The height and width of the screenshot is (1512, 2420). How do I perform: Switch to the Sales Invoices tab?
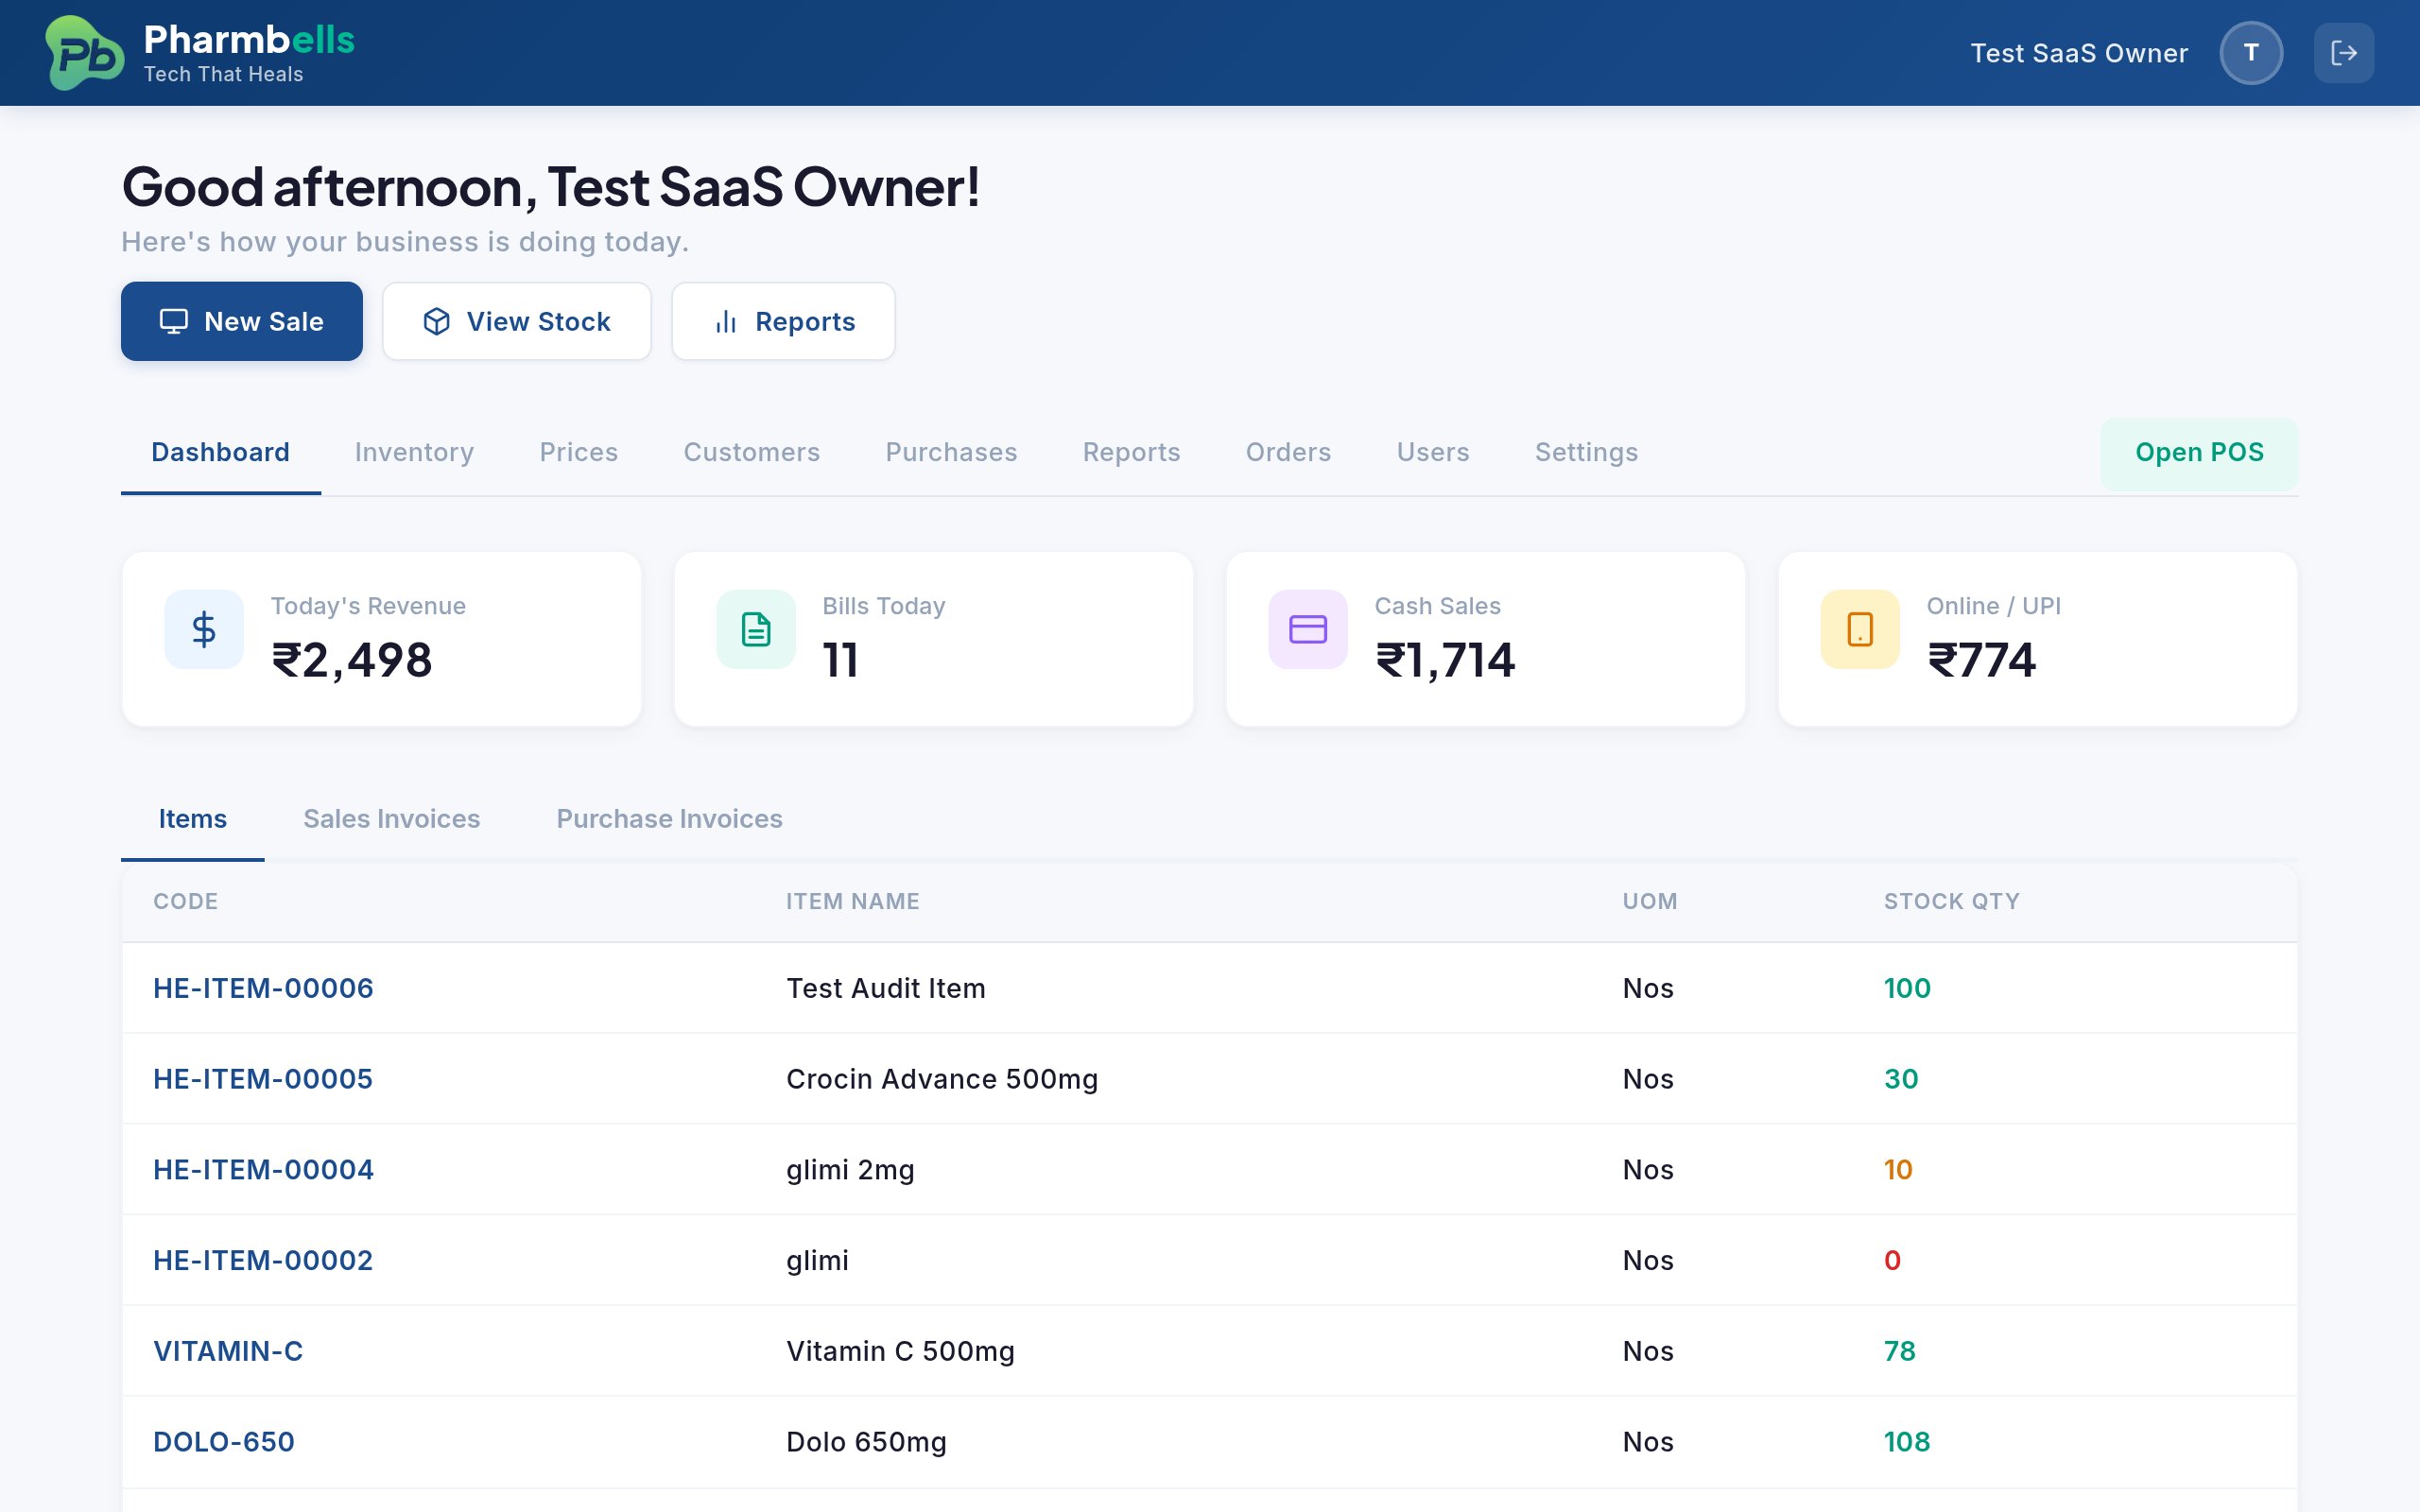(x=392, y=818)
